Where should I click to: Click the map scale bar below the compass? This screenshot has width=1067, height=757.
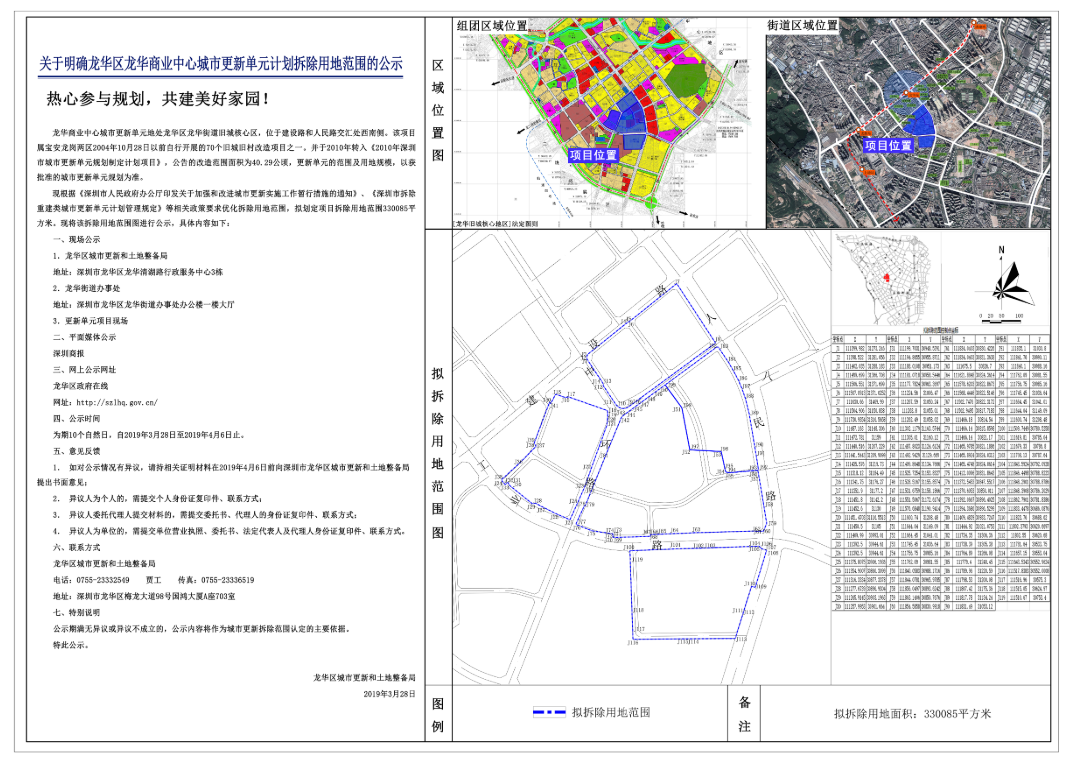click(1000, 316)
